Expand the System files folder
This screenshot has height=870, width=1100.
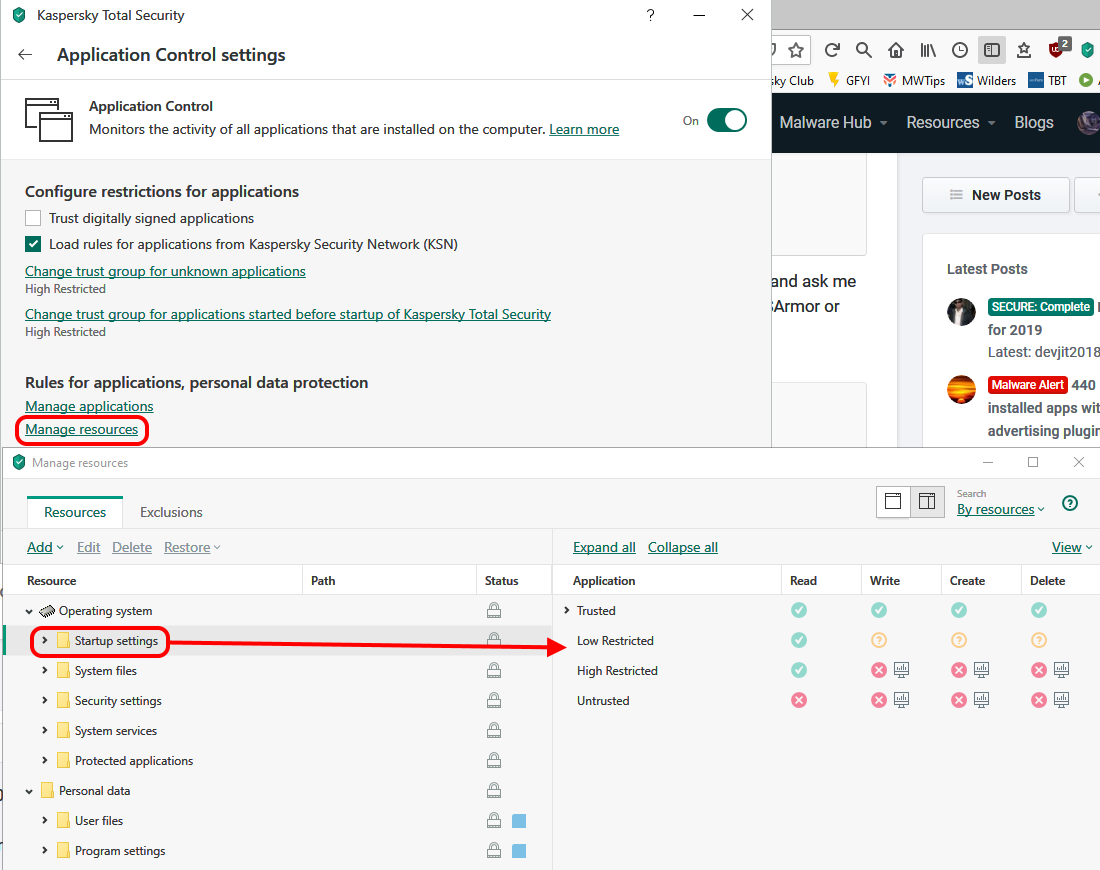click(45, 671)
